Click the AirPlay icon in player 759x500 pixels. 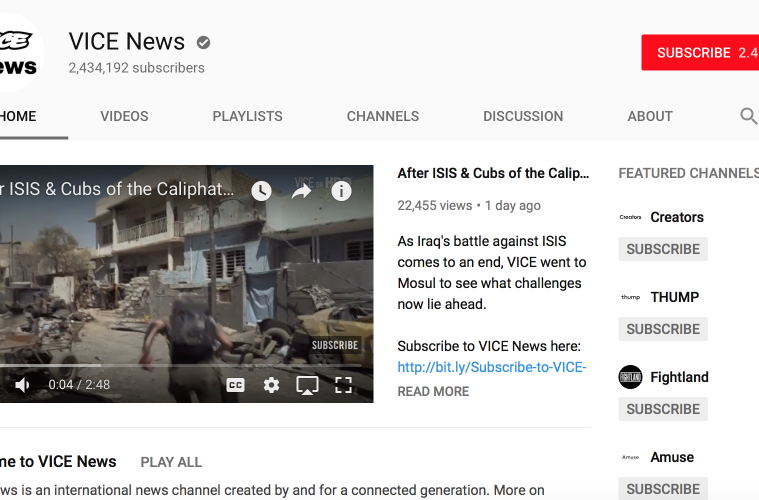click(307, 385)
